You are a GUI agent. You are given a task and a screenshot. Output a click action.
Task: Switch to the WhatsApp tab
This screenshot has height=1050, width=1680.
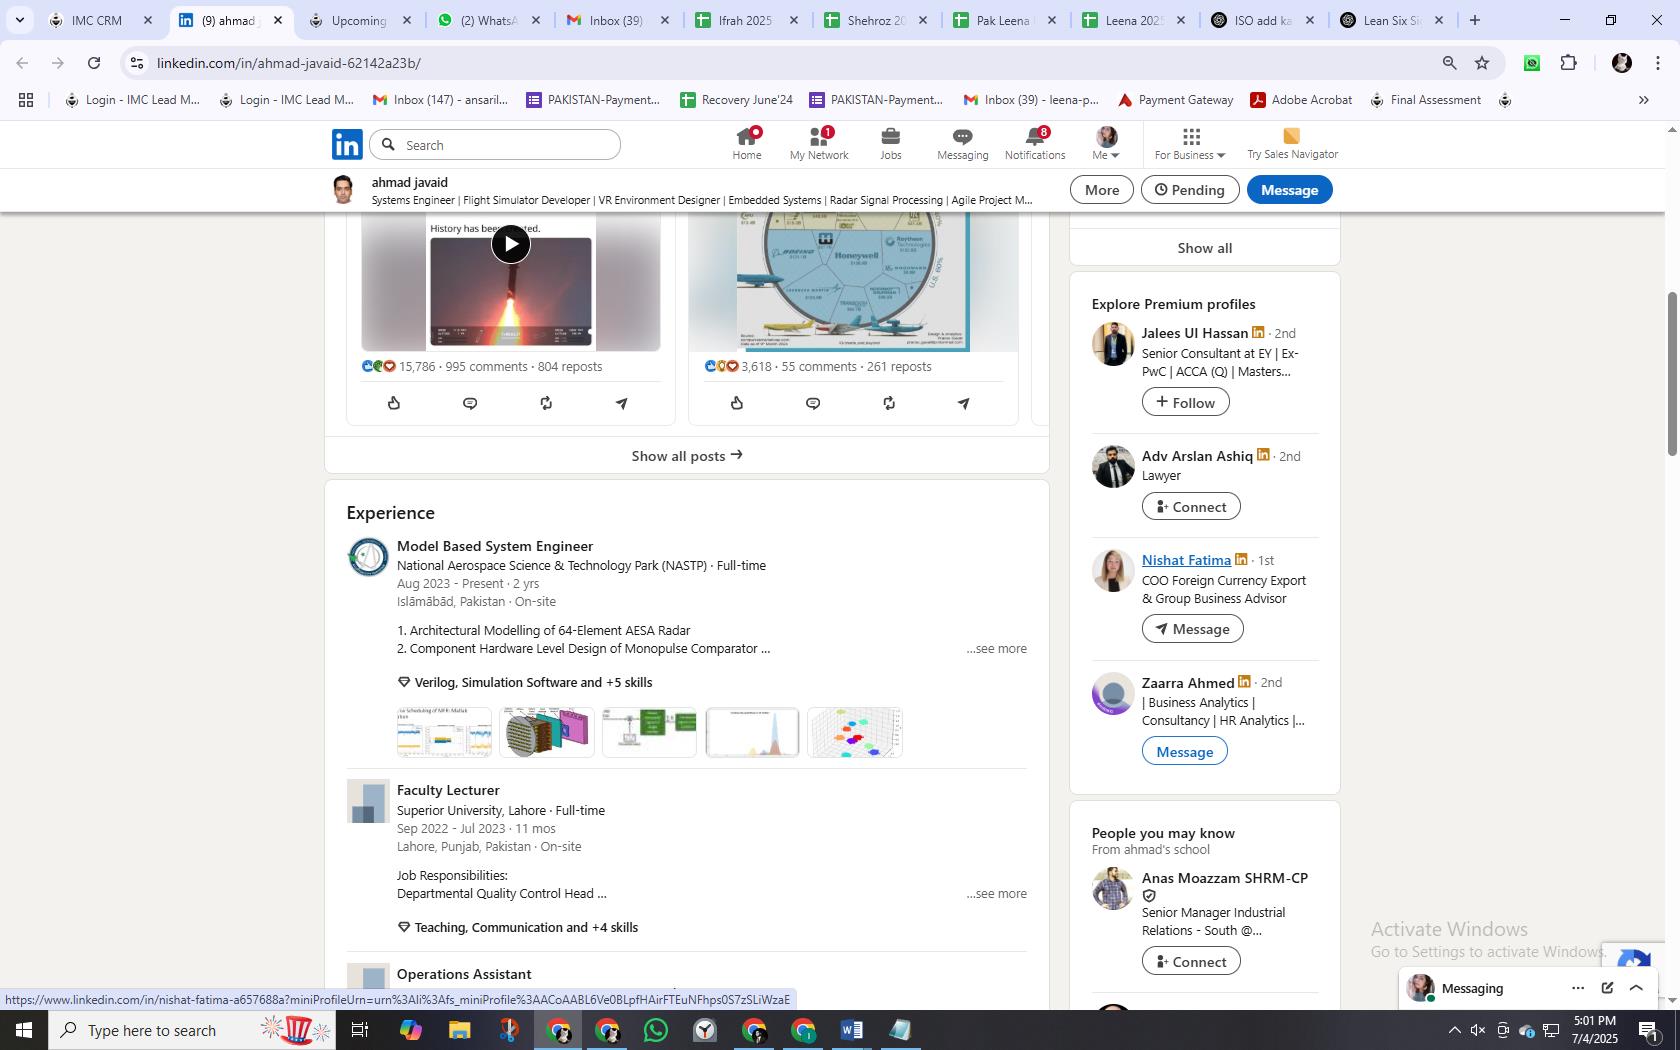coord(488,20)
